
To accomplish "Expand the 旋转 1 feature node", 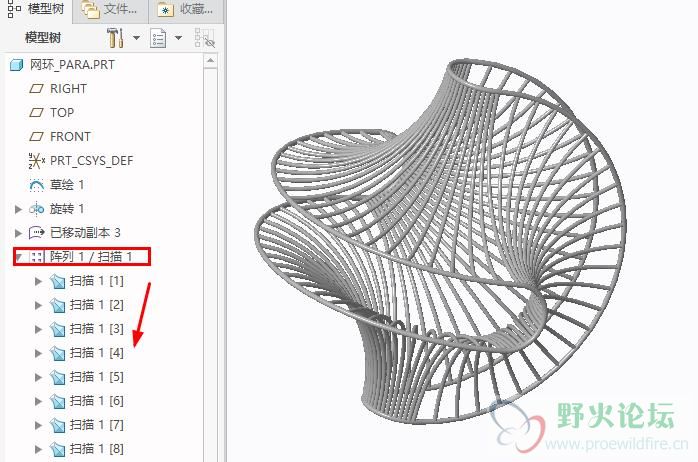I will point(18,209).
